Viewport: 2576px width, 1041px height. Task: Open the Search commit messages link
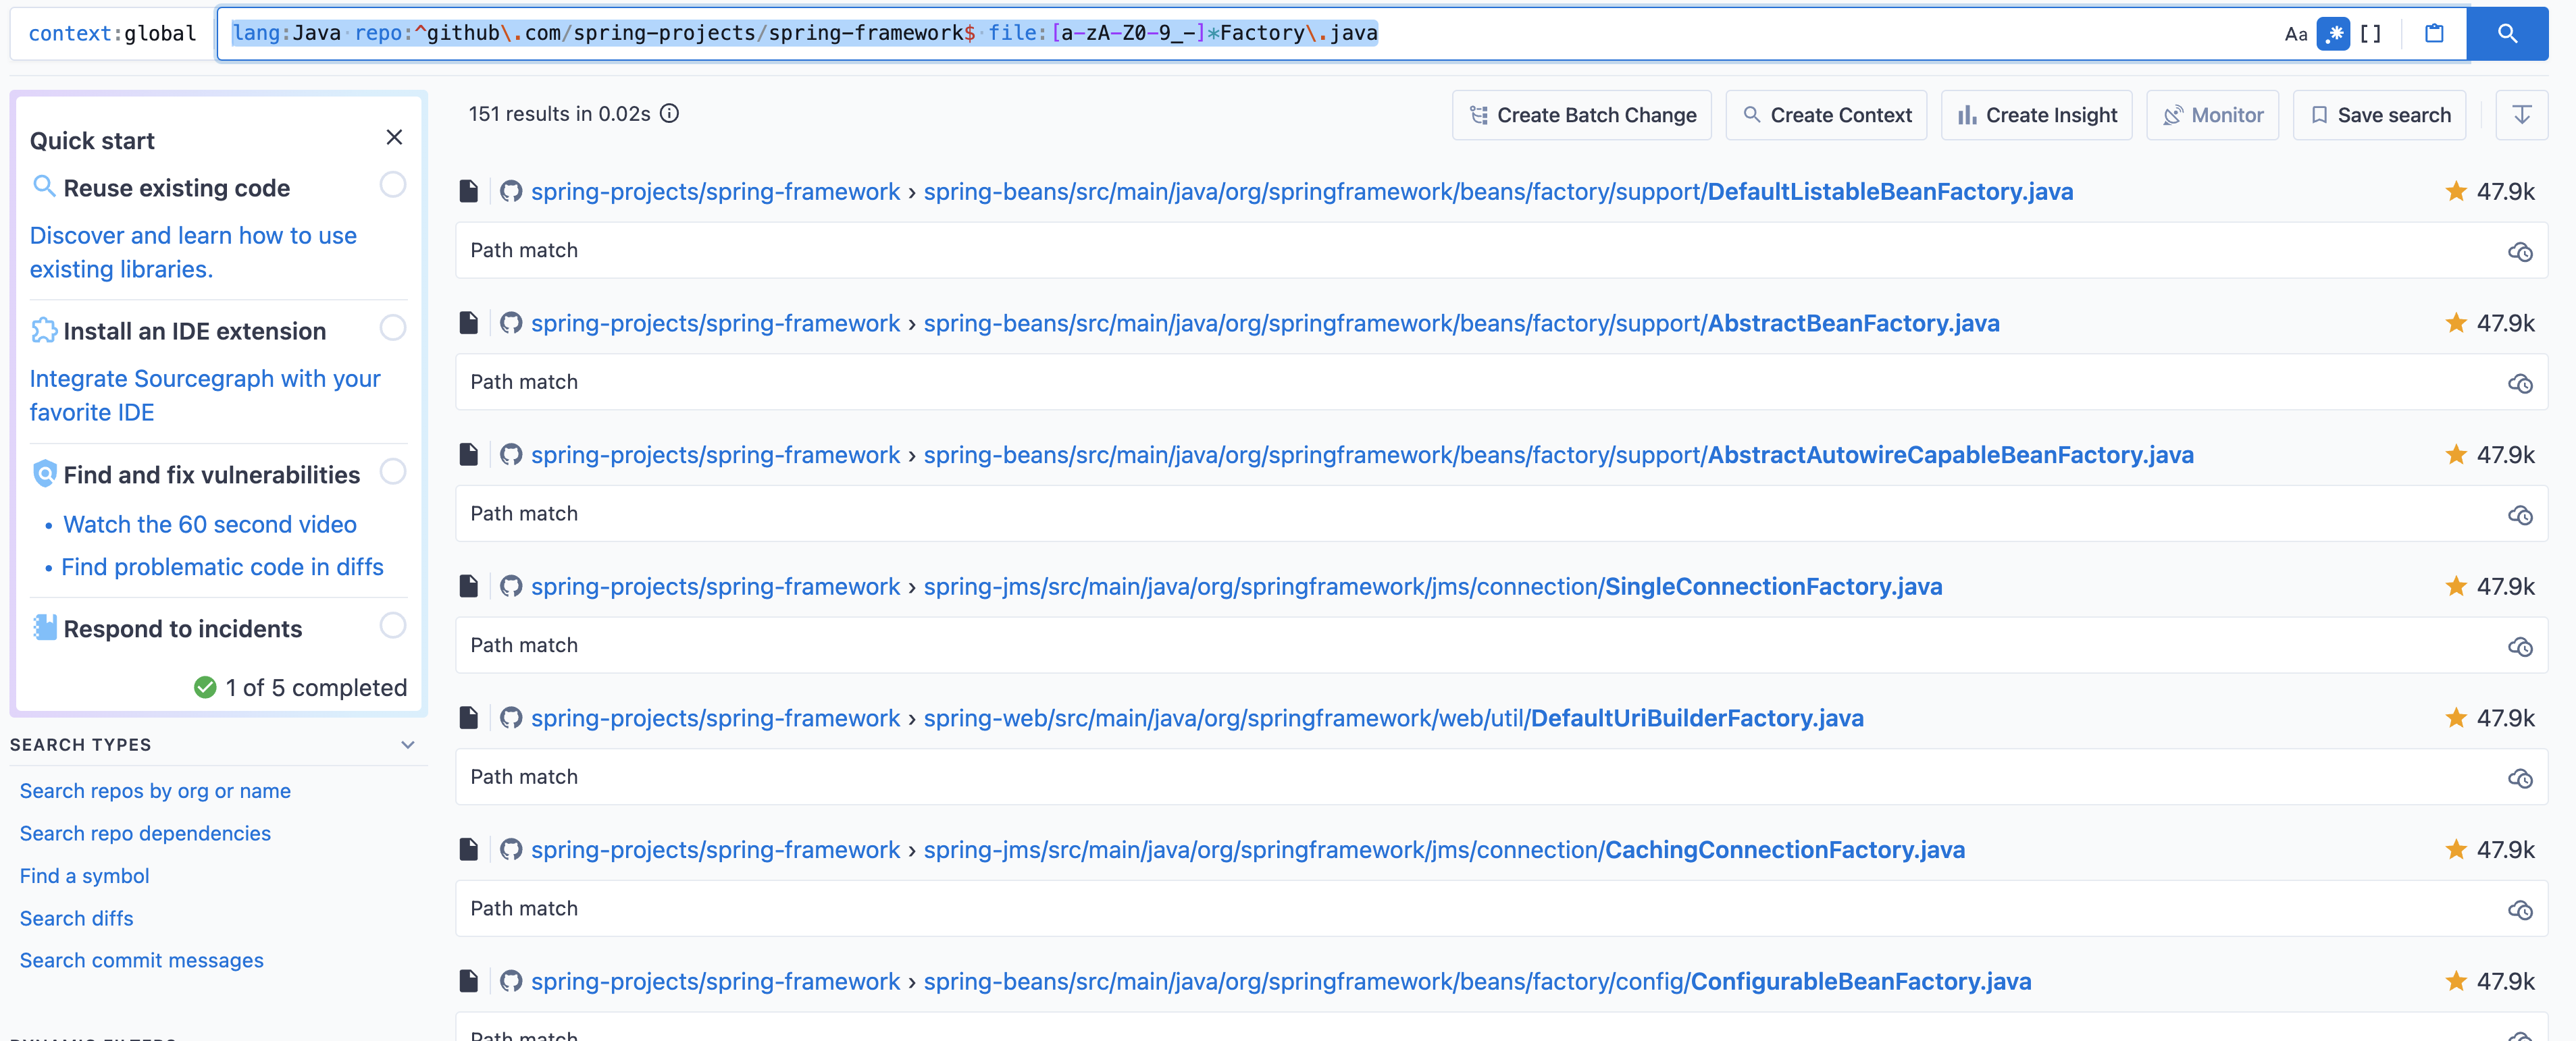(141, 957)
